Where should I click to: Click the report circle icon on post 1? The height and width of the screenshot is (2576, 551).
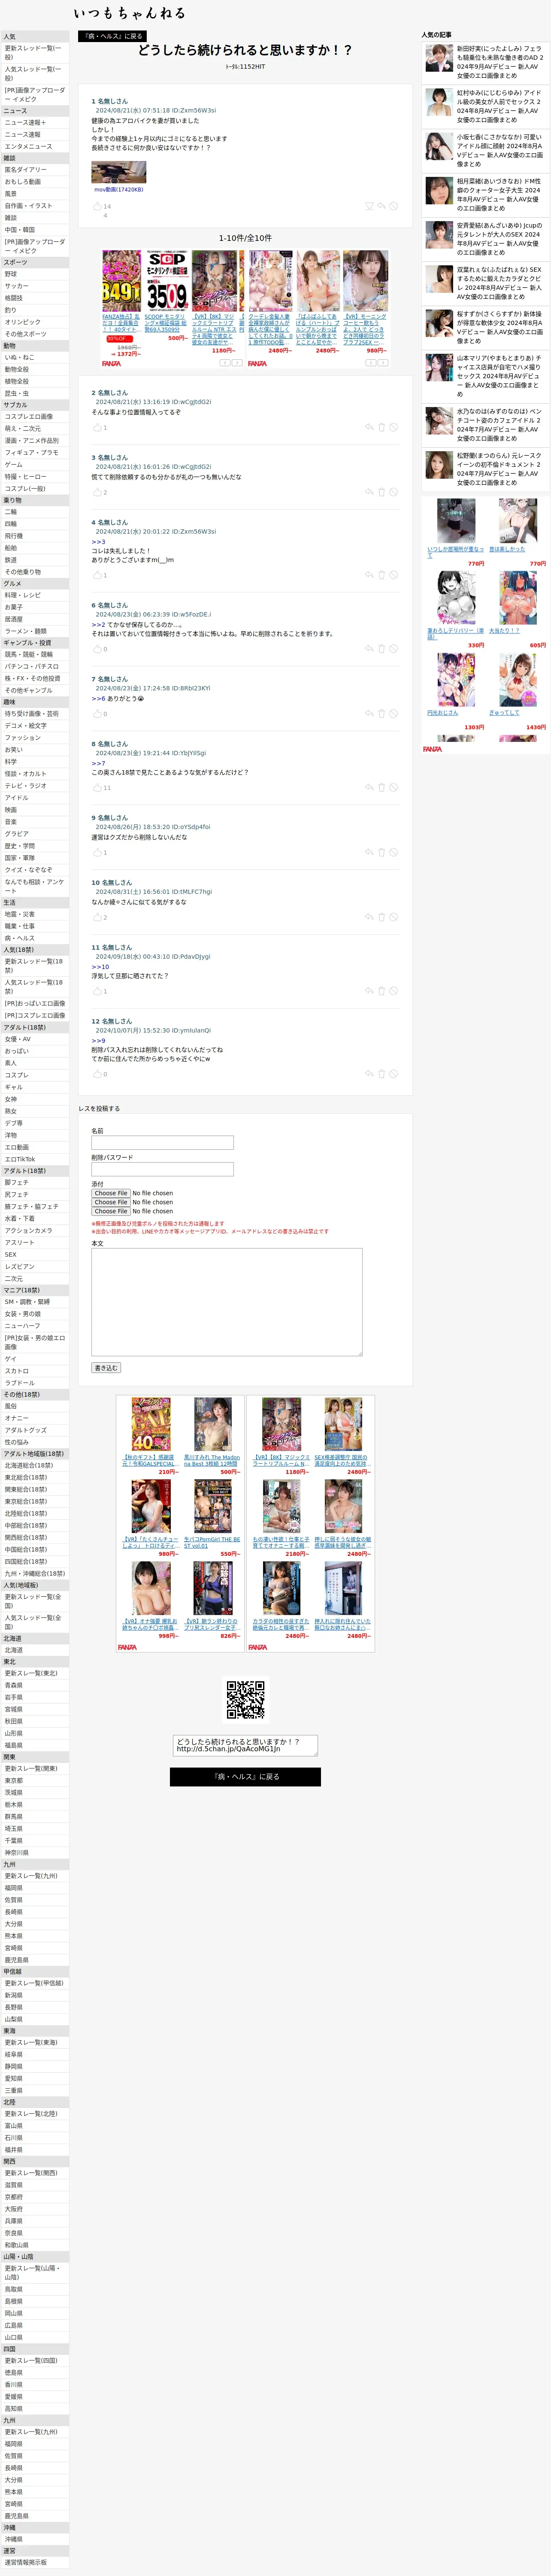tap(393, 206)
